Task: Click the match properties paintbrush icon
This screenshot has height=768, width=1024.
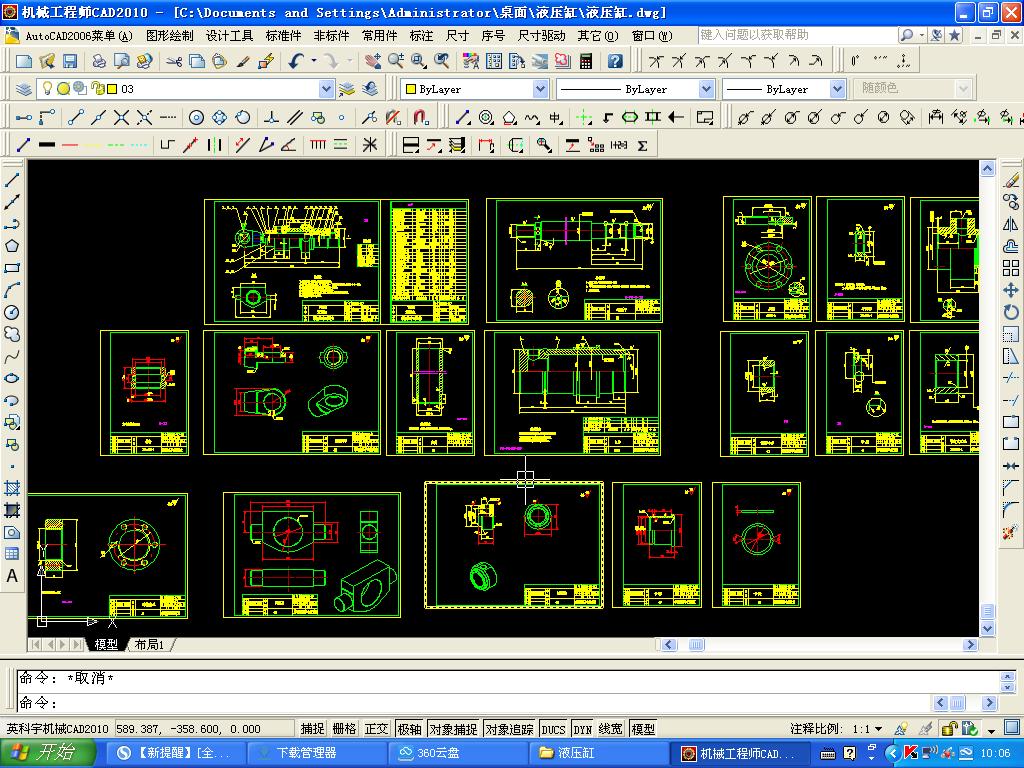Action: click(243, 61)
